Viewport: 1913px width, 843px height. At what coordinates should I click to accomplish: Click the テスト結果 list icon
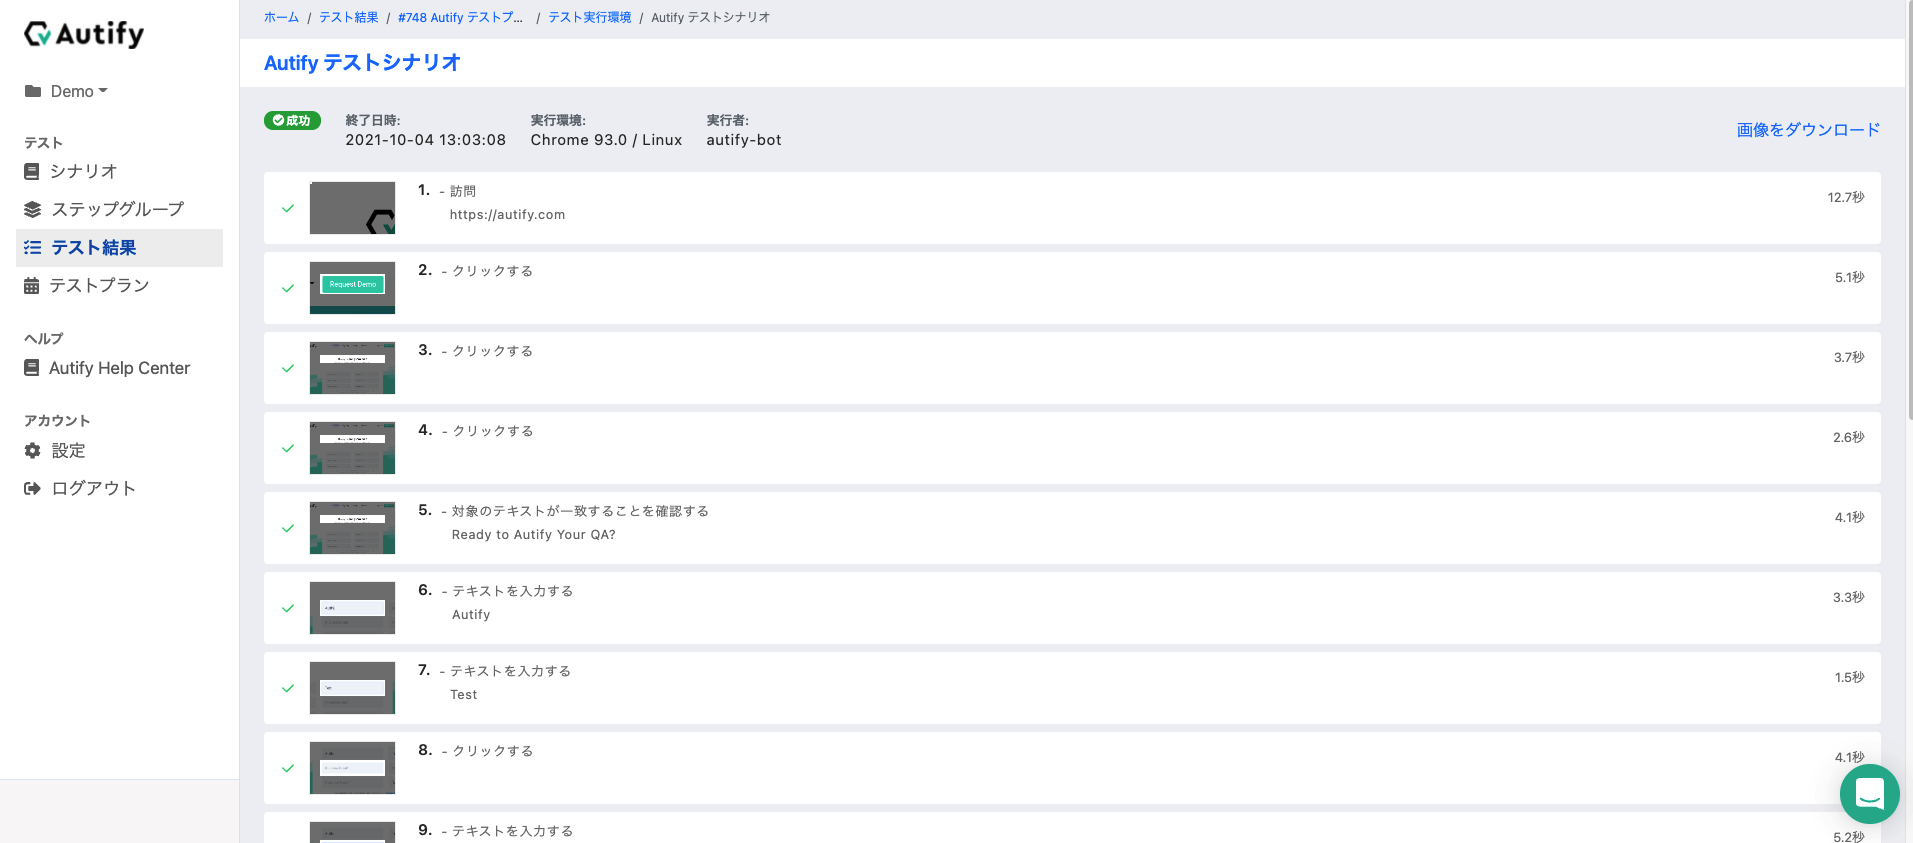coord(33,247)
